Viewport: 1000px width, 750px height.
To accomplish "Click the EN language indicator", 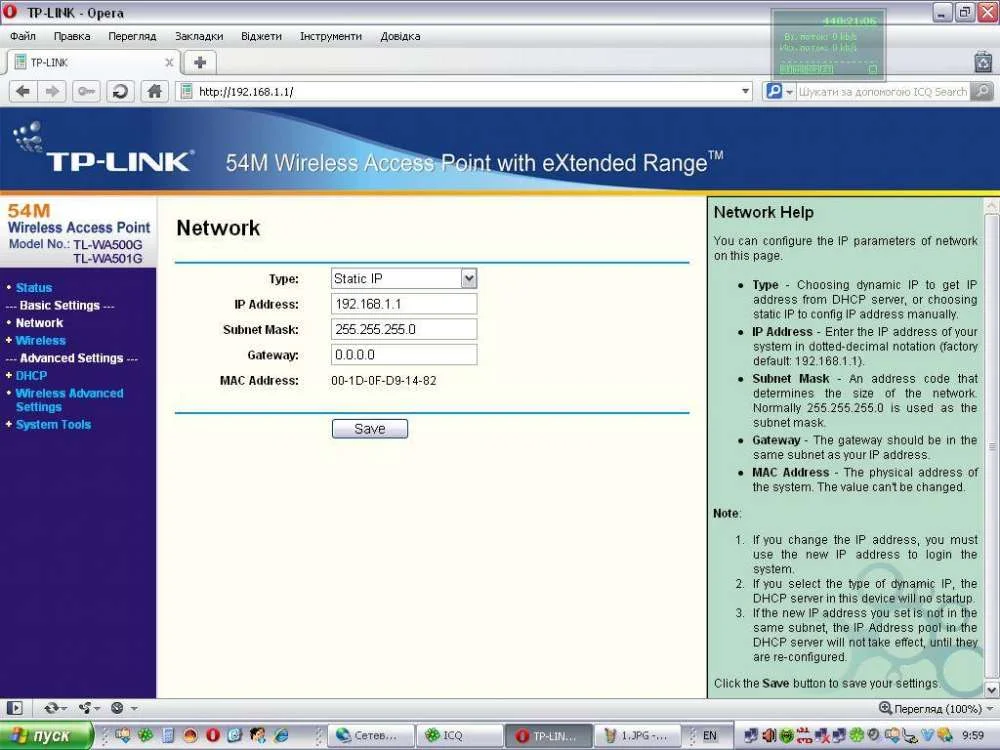I will 709,735.
